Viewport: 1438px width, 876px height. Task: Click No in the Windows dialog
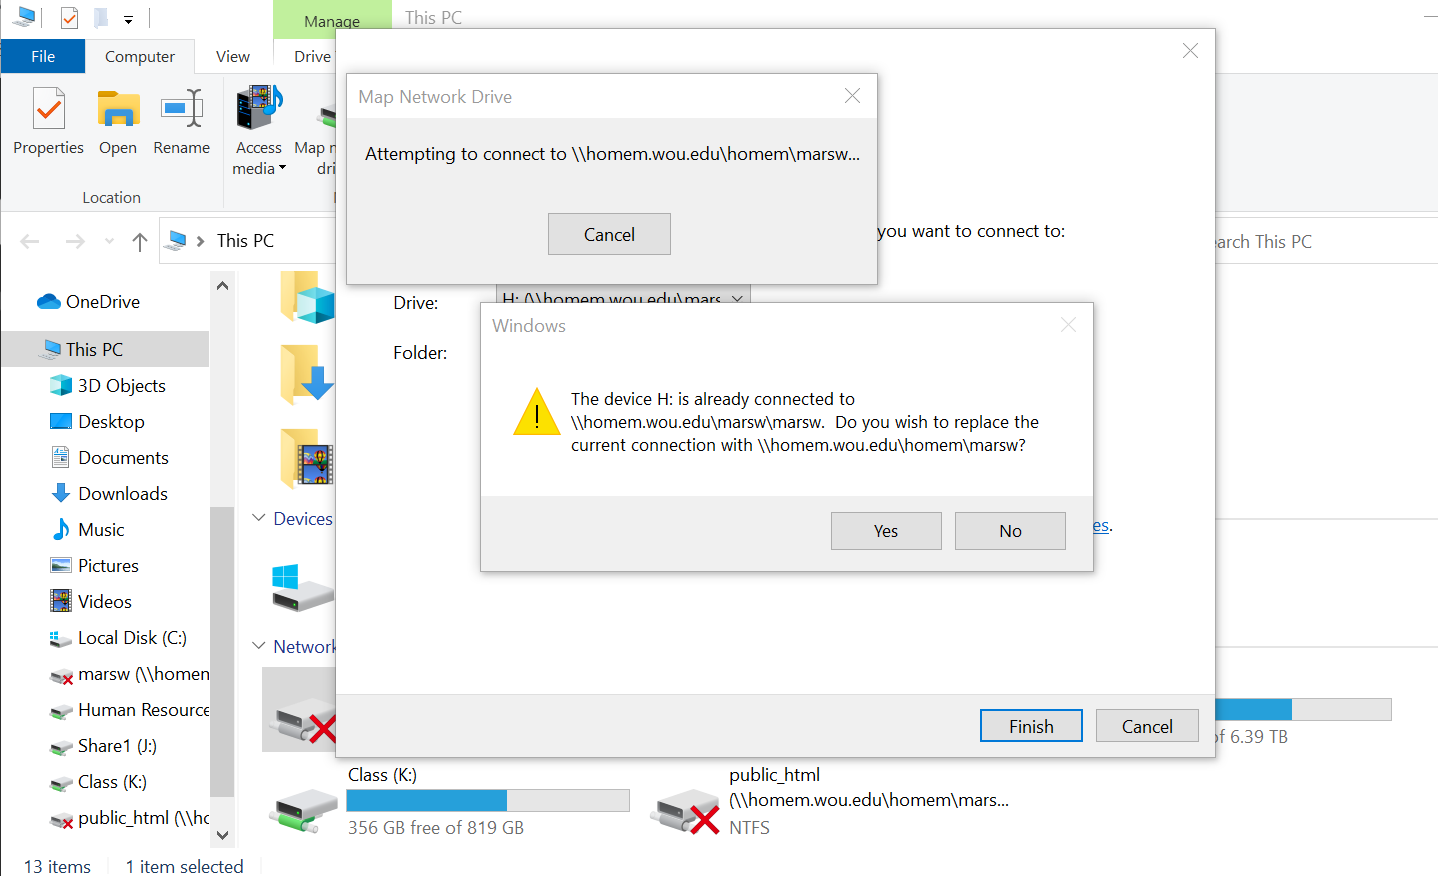[x=1010, y=531]
